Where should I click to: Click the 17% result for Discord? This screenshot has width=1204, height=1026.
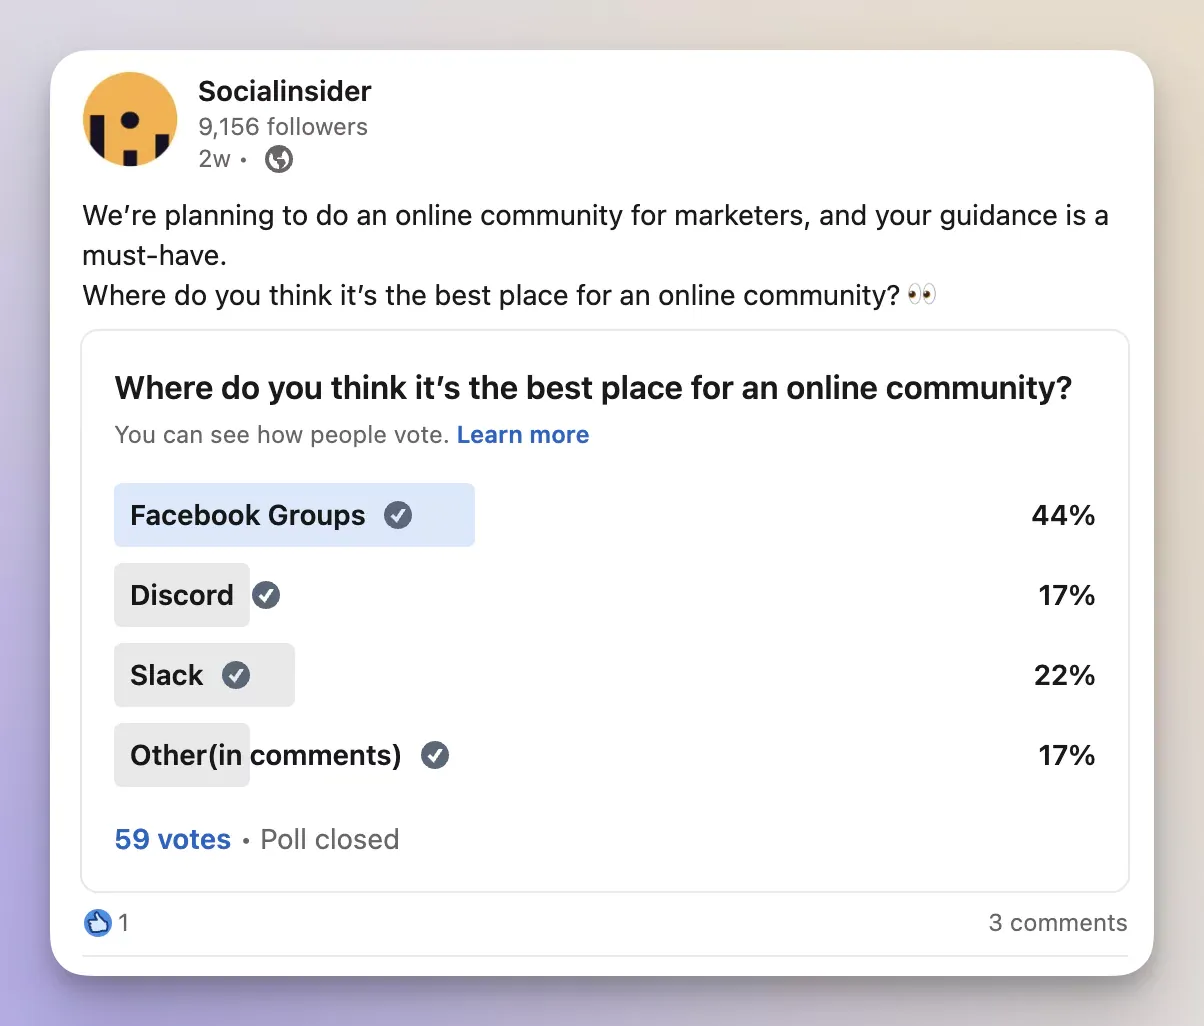(1067, 596)
